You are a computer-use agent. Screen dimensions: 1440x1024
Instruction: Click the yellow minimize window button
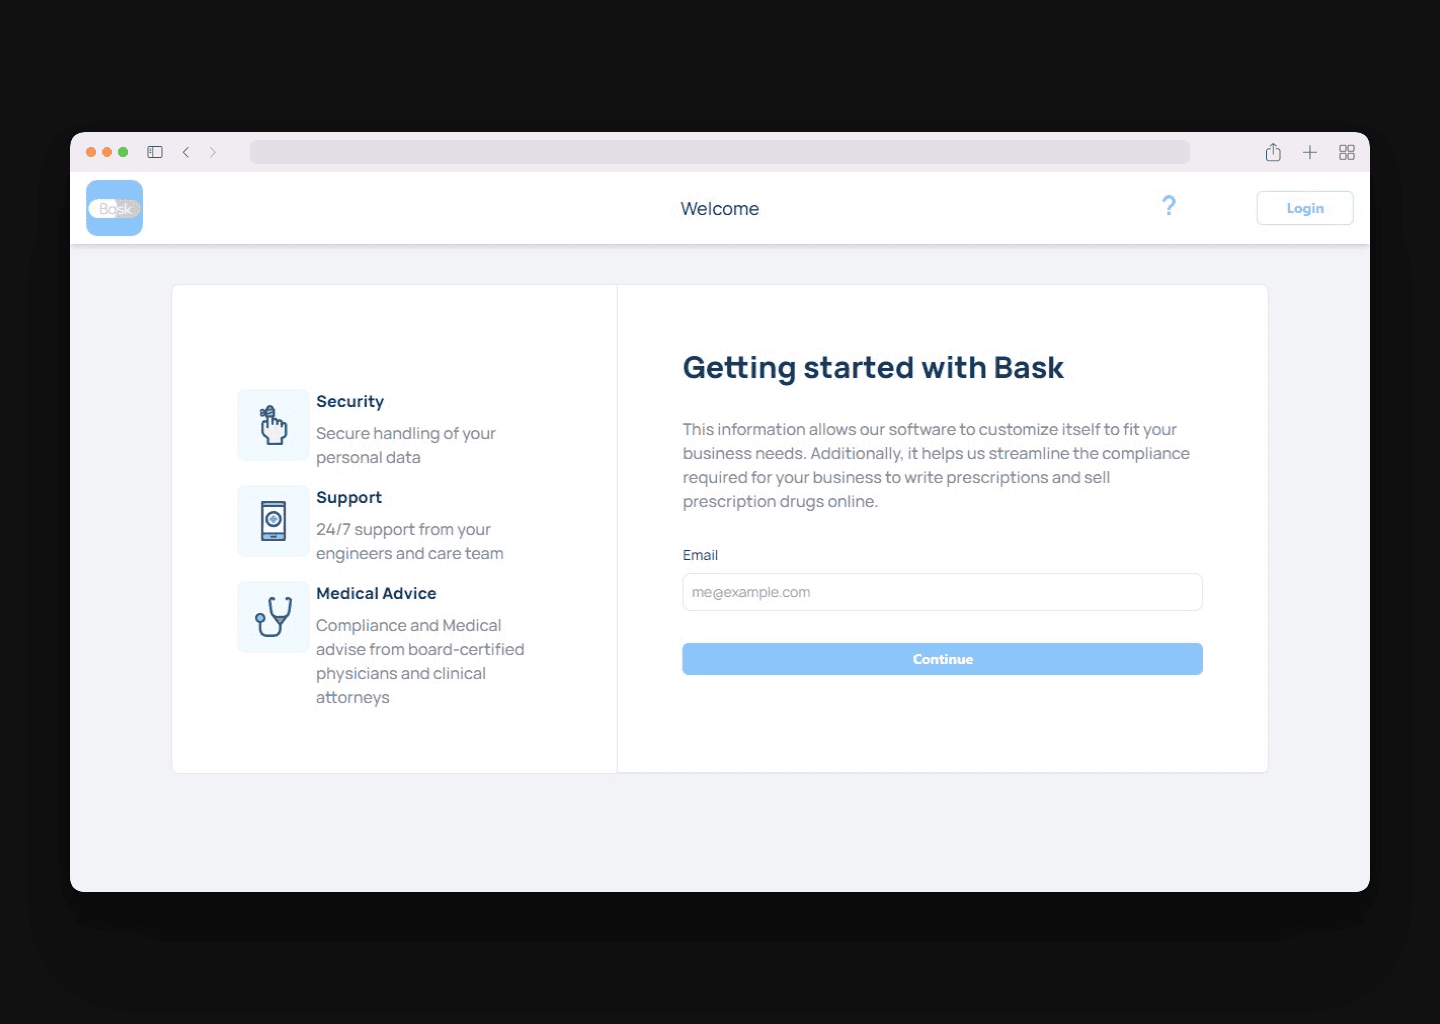[x=107, y=152]
